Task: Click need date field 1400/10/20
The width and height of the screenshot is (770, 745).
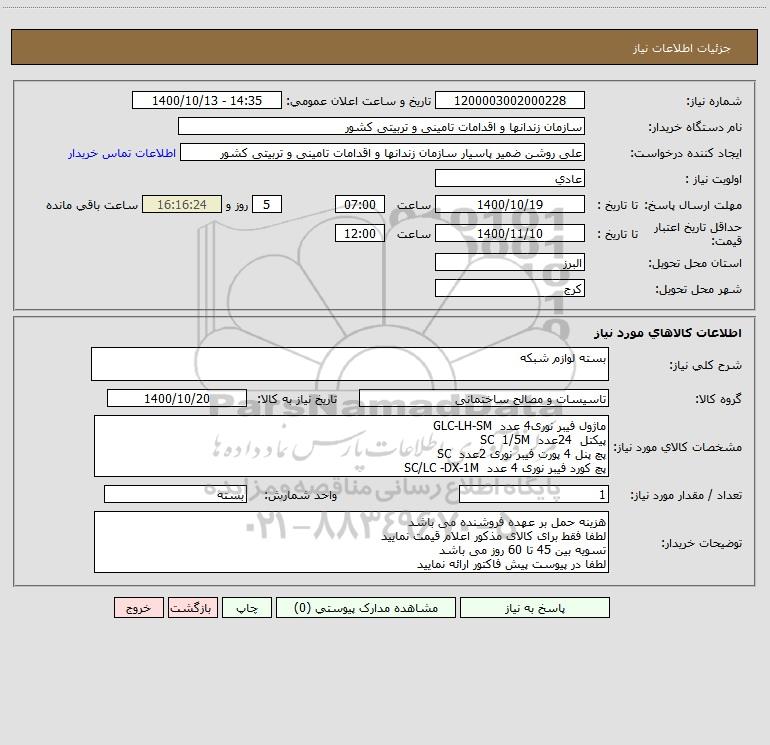Action: [177, 398]
